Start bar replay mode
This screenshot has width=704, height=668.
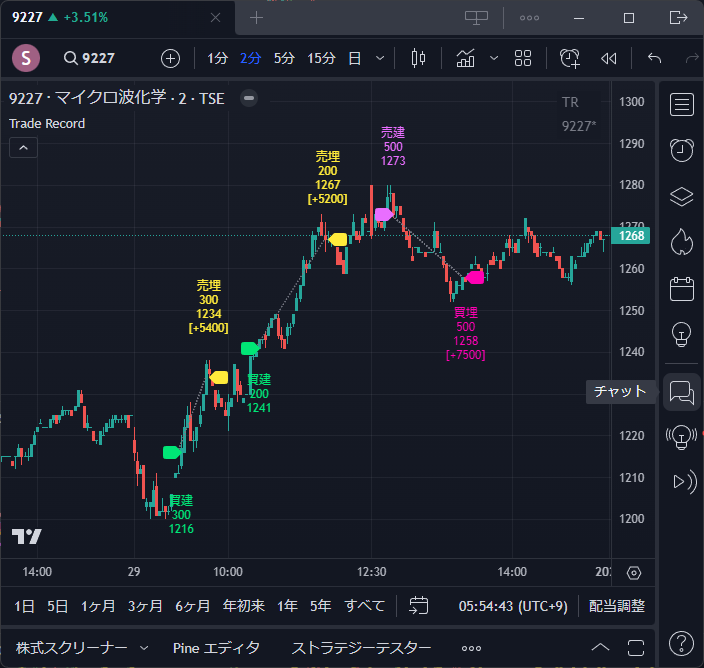[x=609, y=58]
